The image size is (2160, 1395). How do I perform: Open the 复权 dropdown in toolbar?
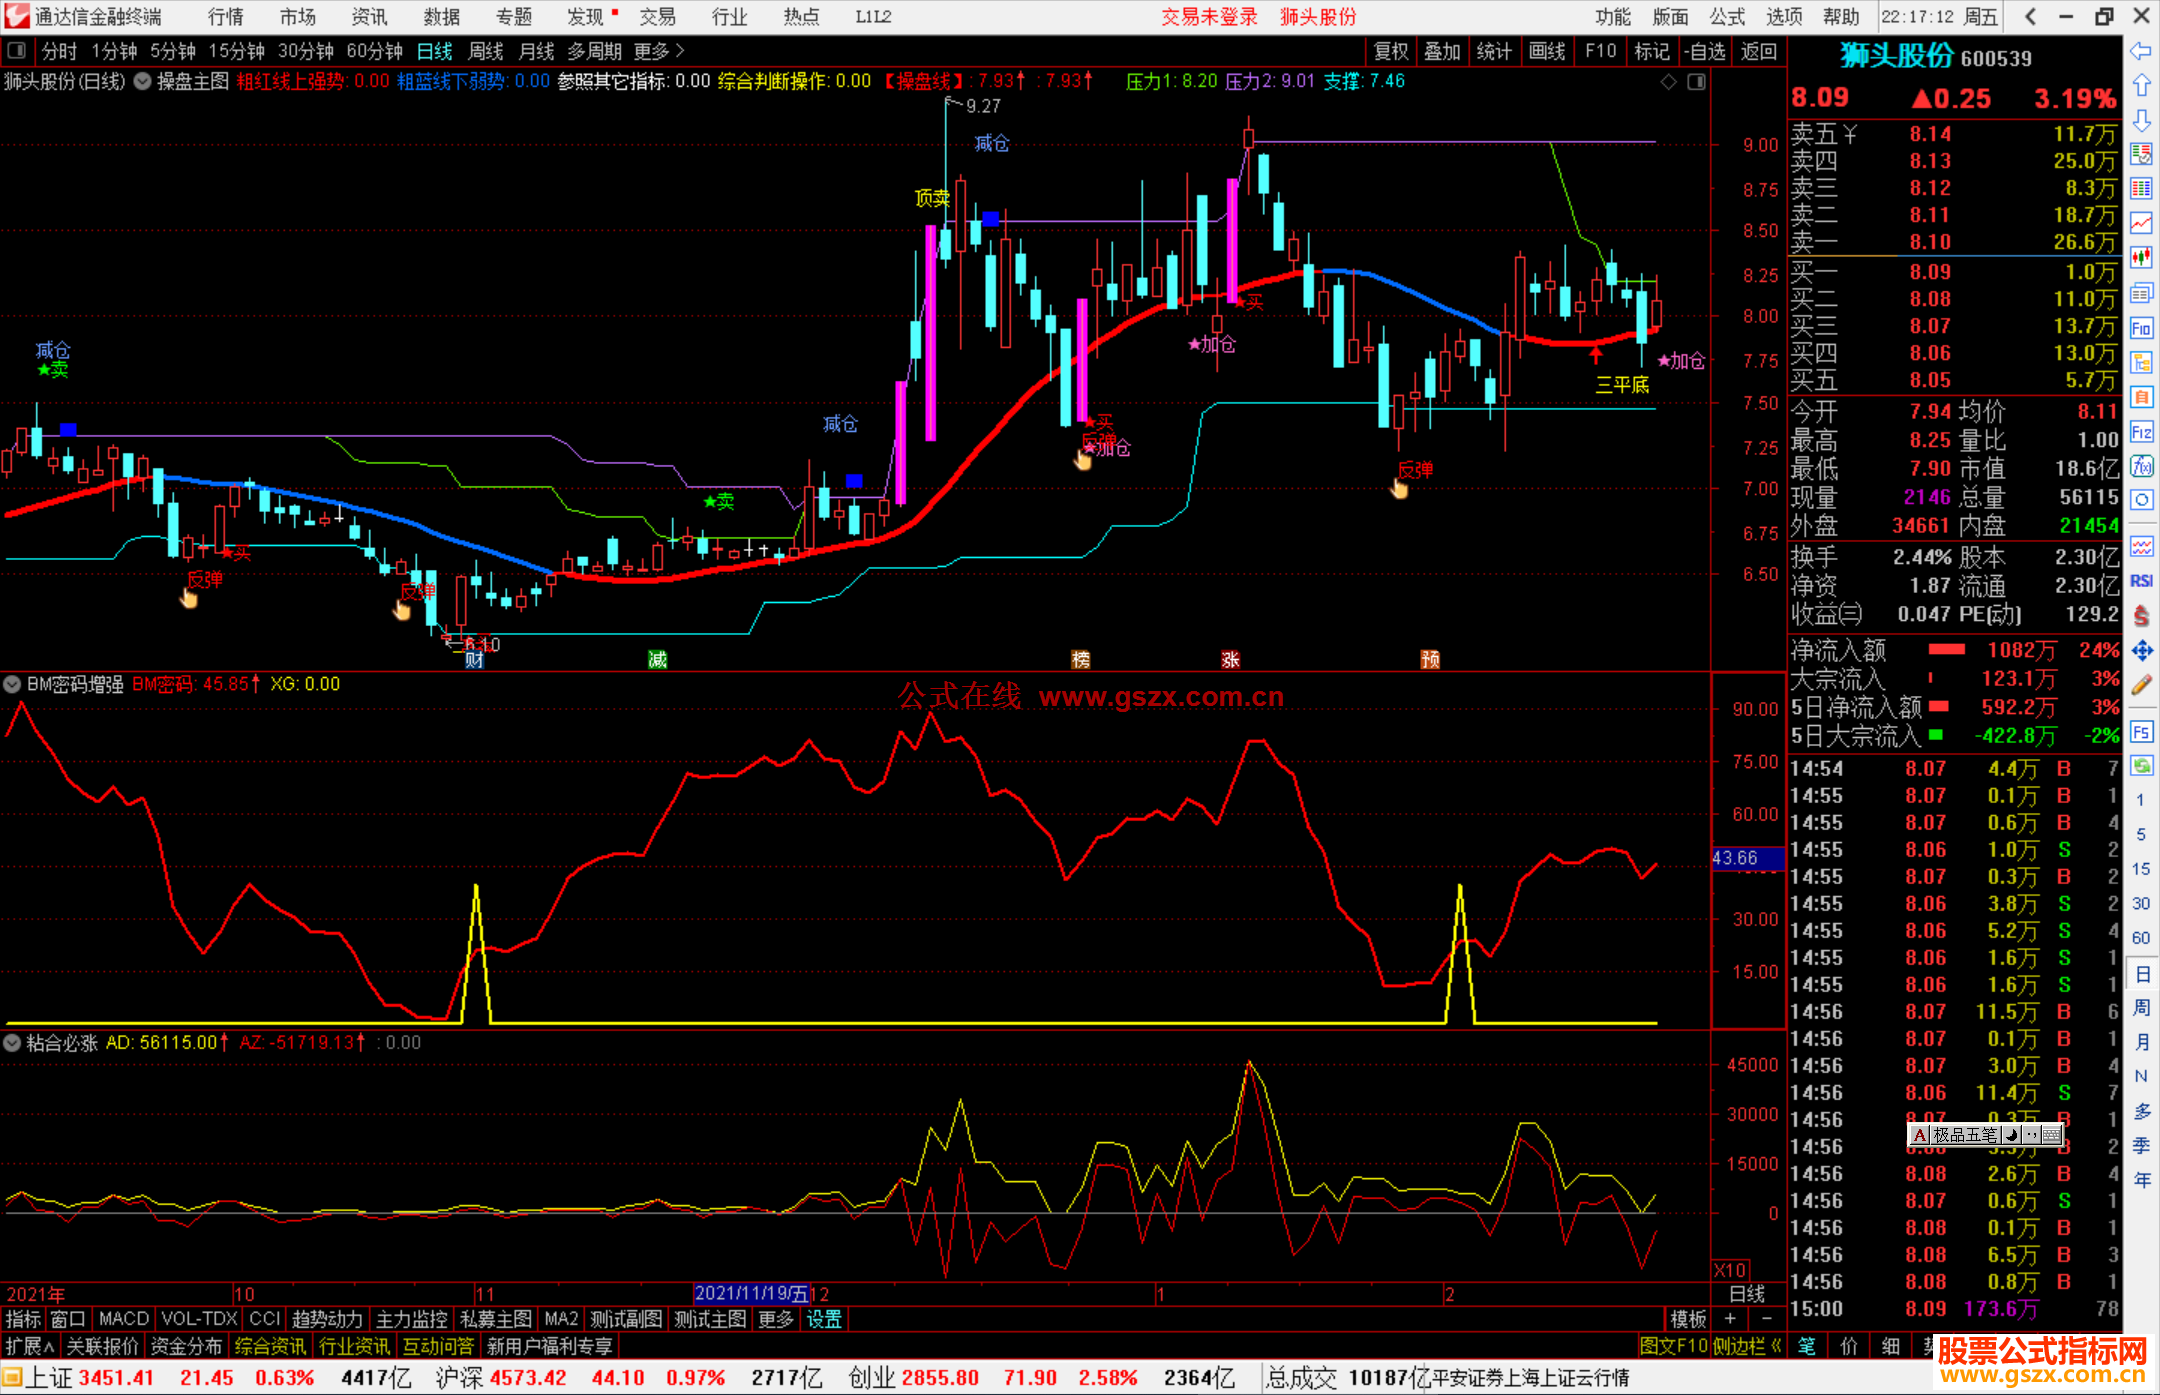pyautogui.click(x=1391, y=51)
